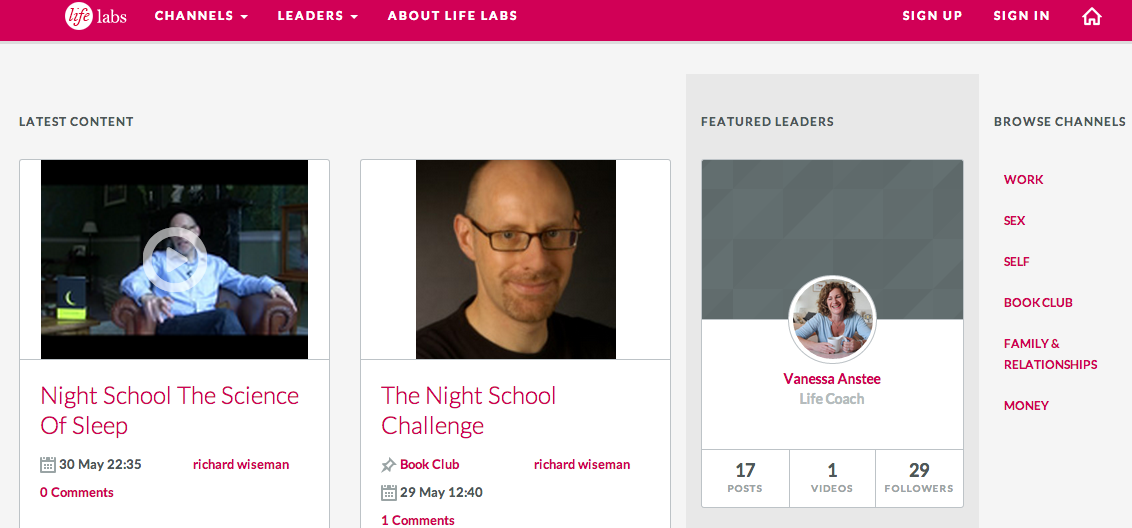Go to the home page icon
1132x528 pixels.
[x=1092, y=16]
